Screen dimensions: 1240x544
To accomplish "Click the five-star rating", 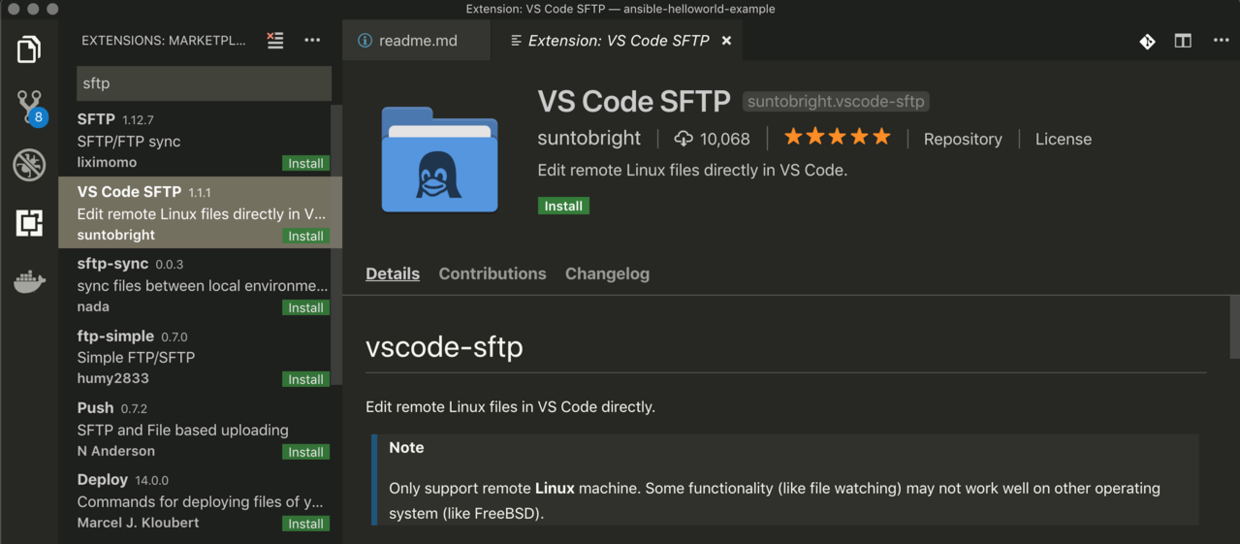I will (x=837, y=137).
